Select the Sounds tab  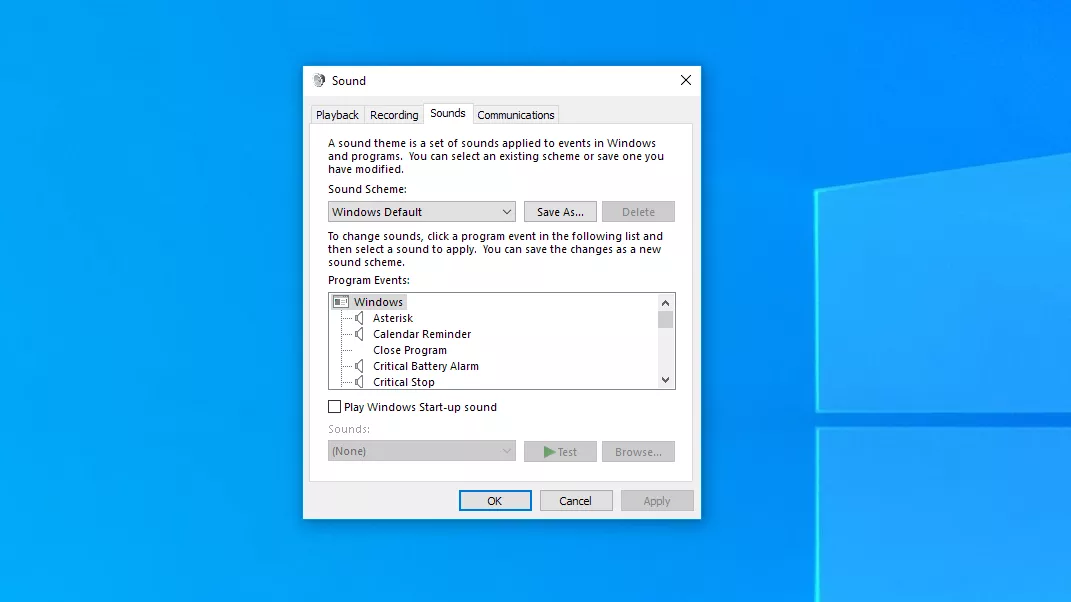448,113
